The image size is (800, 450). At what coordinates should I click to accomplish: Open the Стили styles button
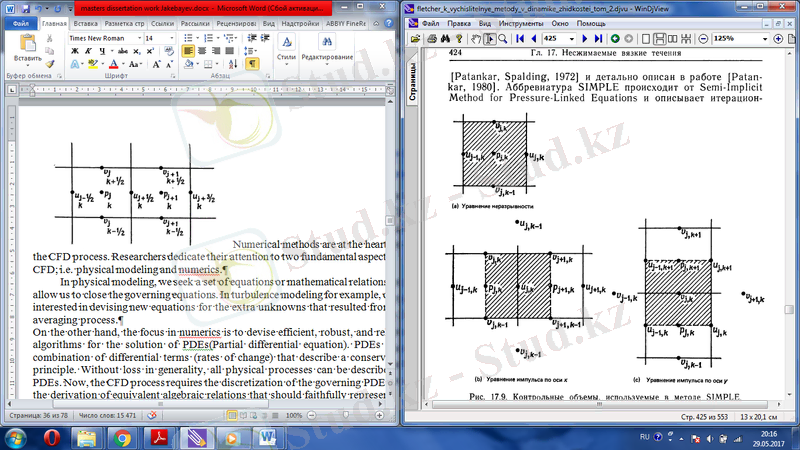pyautogui.click(x=286, y=49)
